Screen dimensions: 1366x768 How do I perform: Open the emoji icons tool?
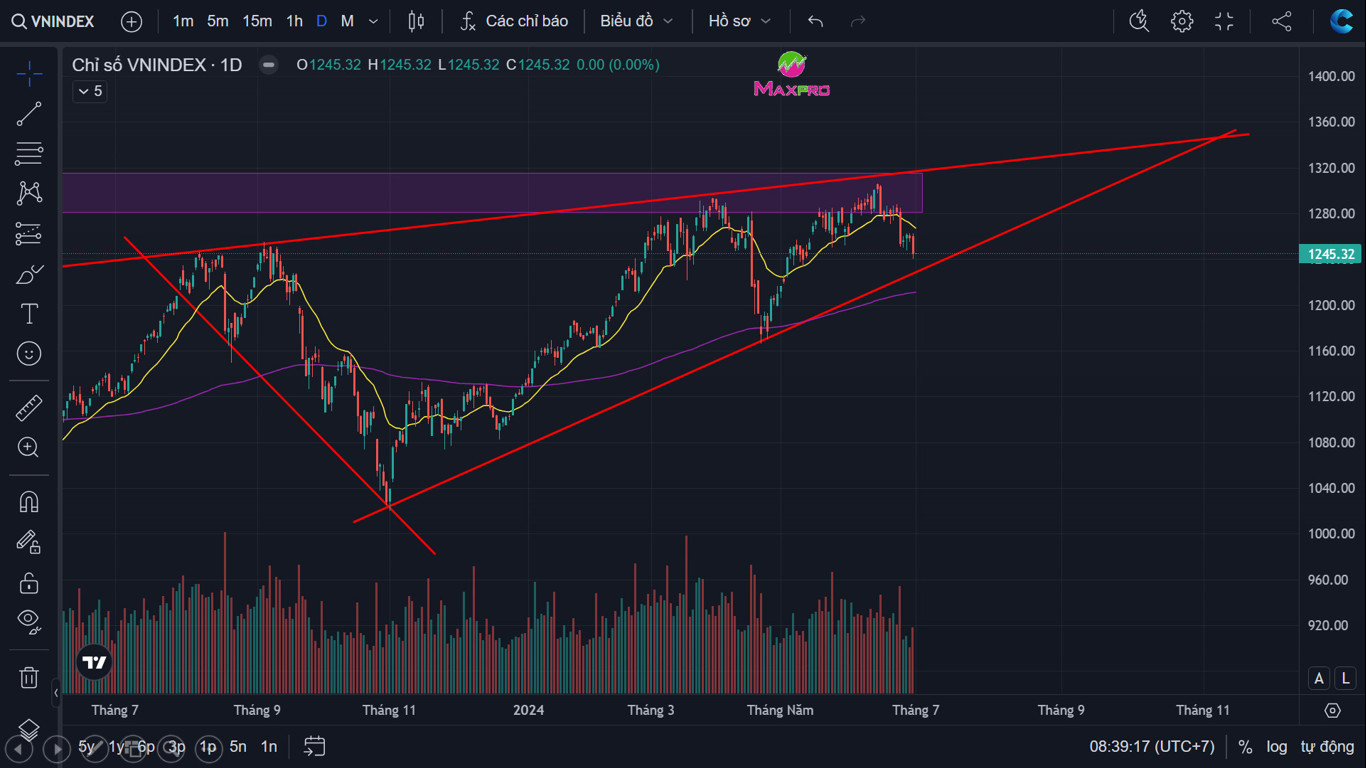(29, 354)
